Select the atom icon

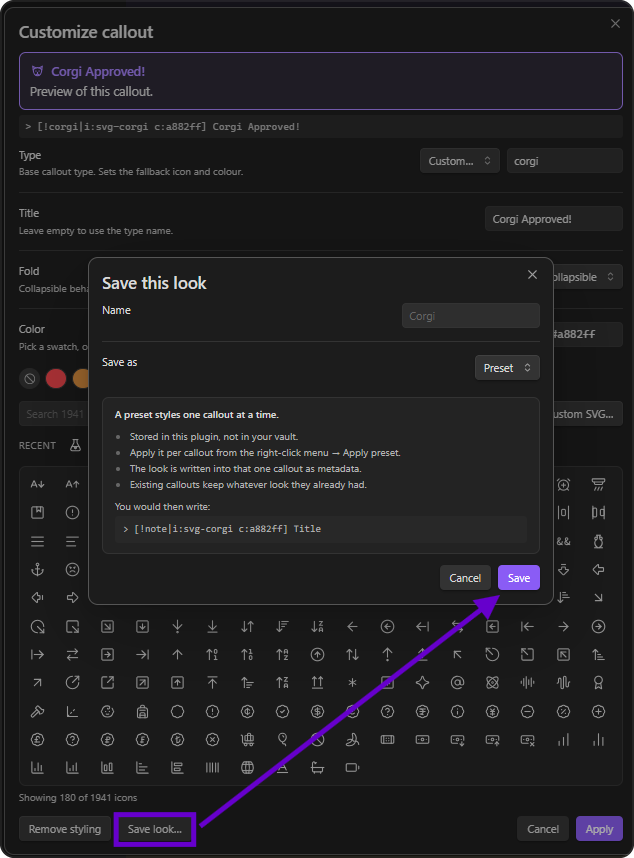coord(492,683)
